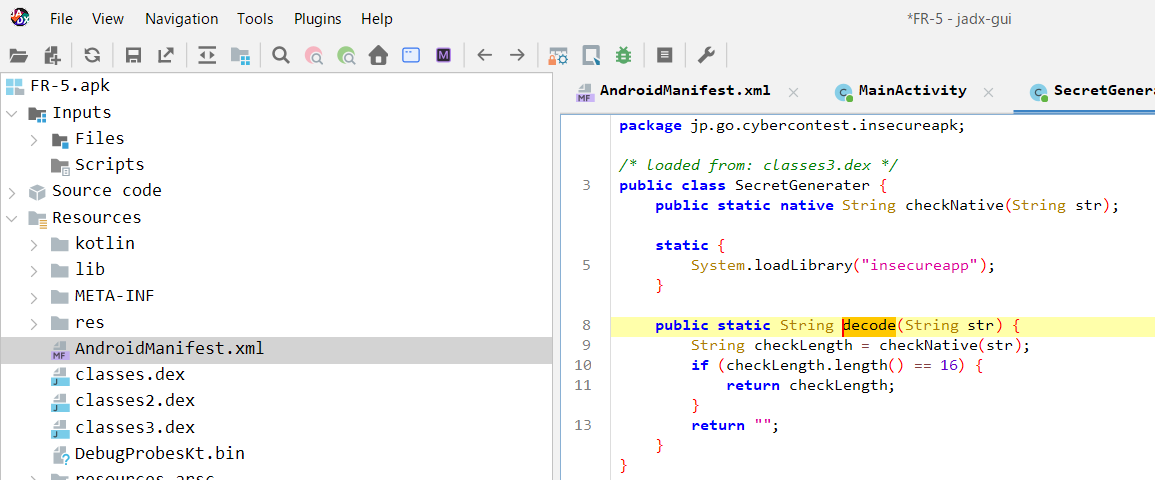Navigate forward with right arrow
This screenshot has width=1155, height=480.
517,54
